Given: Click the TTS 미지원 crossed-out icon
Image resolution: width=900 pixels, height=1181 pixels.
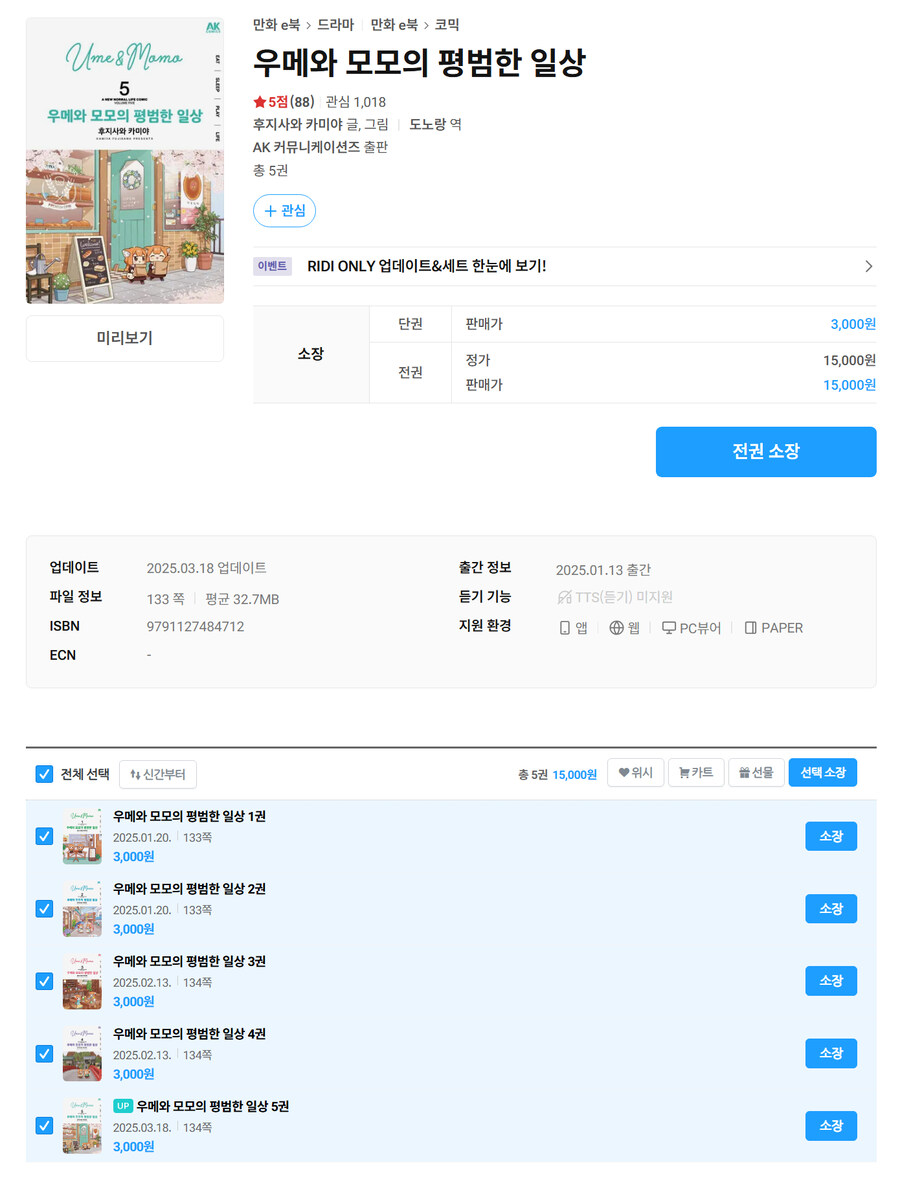Looking at the screenshot, I should [x=564, y=597].
